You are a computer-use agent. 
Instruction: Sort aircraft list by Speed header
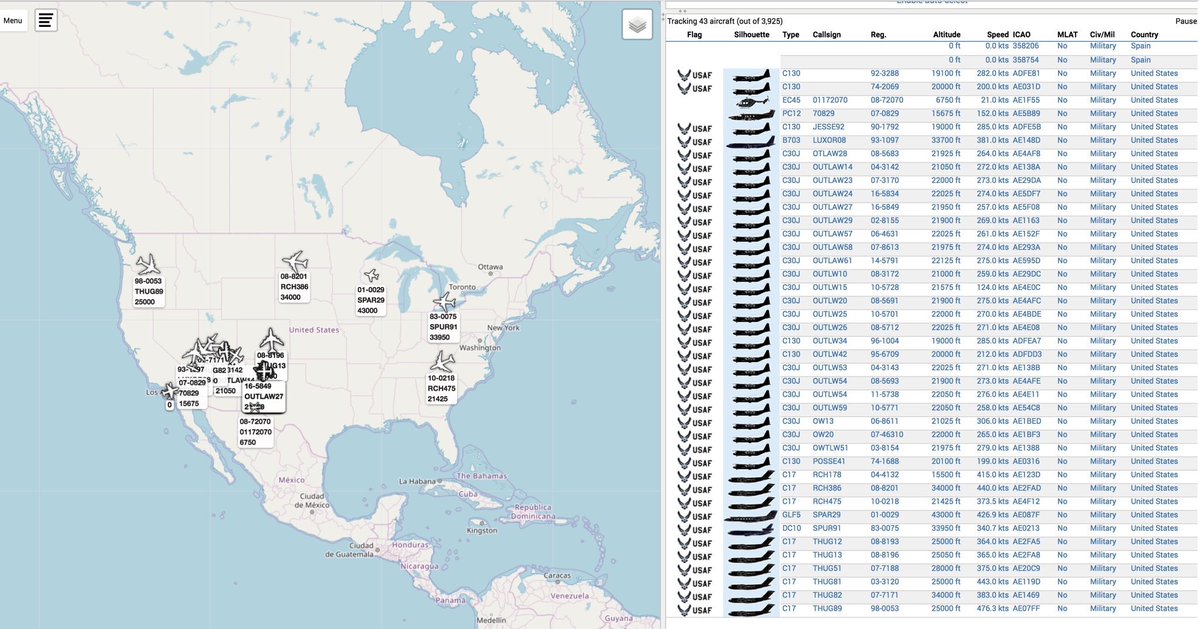[998, 35]
